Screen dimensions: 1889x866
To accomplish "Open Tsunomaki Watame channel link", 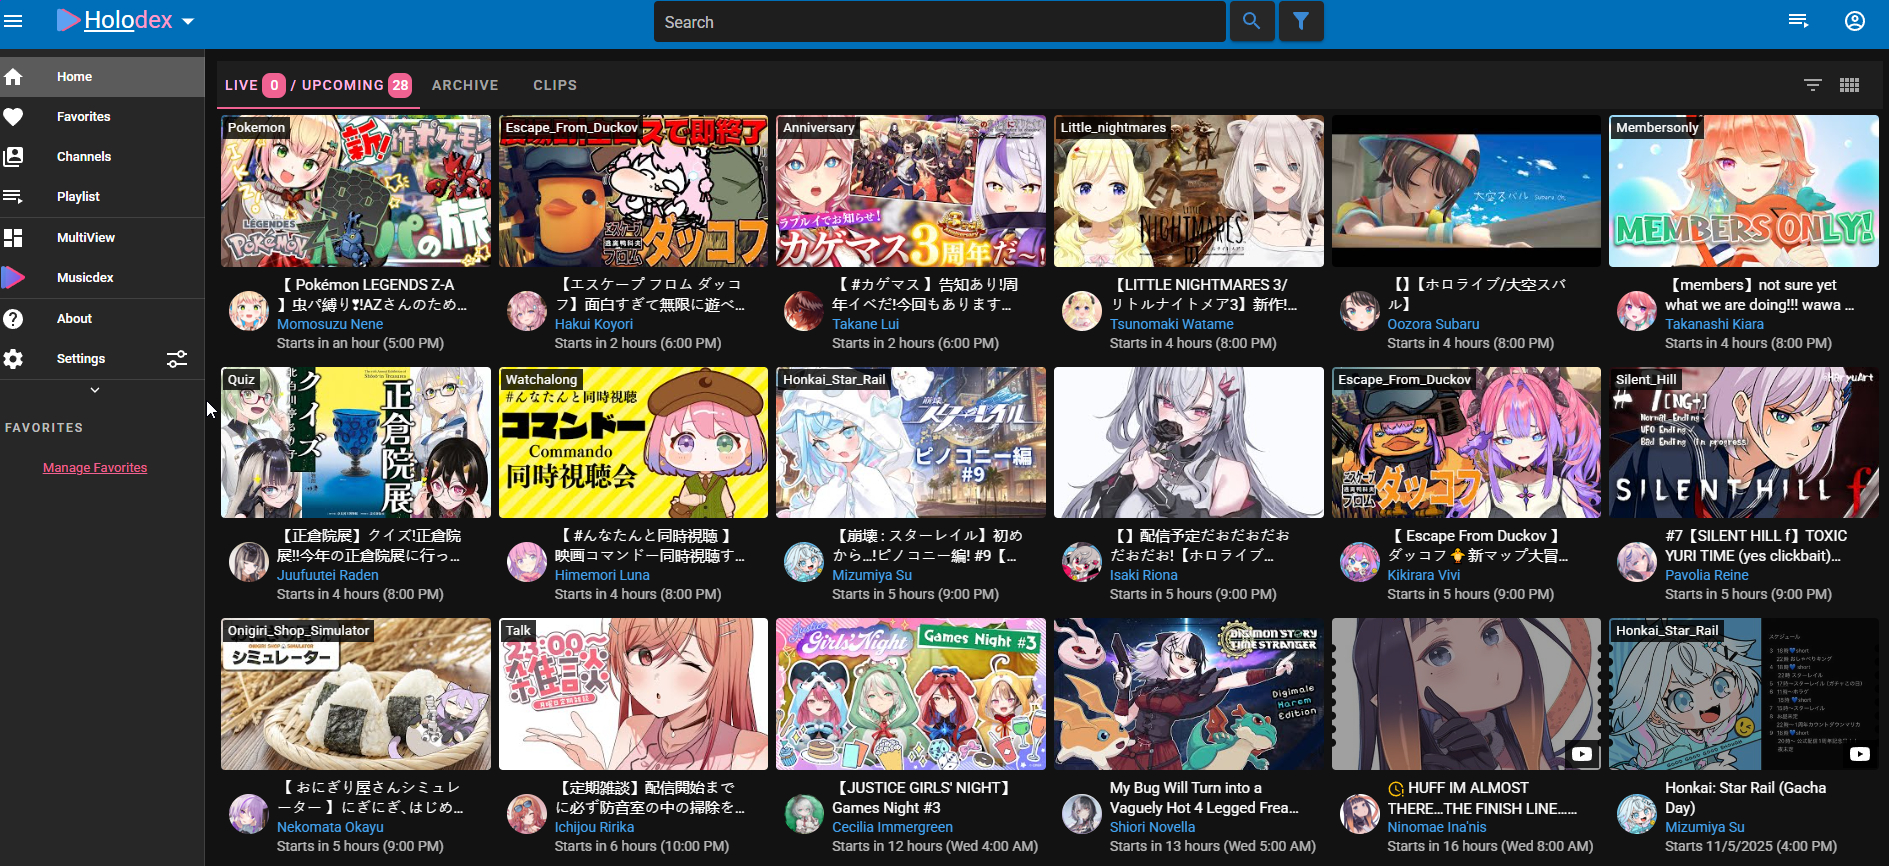I will coord(1172,324).
